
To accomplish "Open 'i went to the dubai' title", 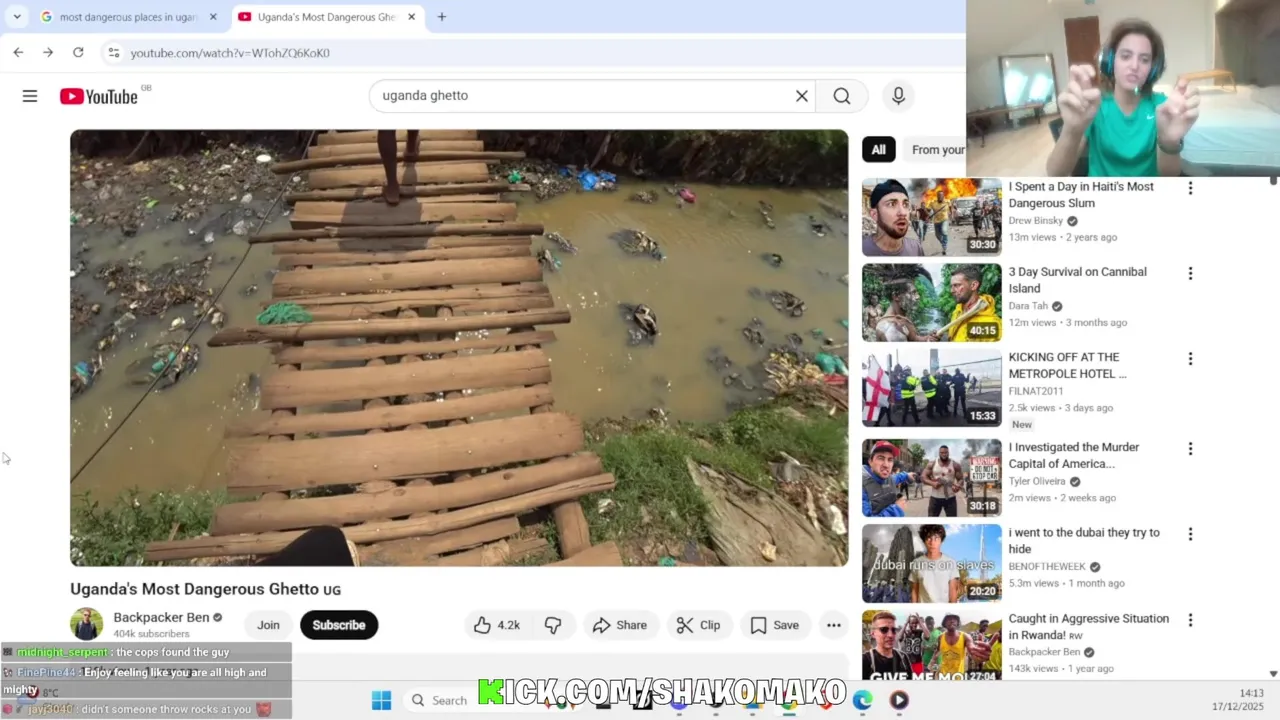I will point(1084,540).
